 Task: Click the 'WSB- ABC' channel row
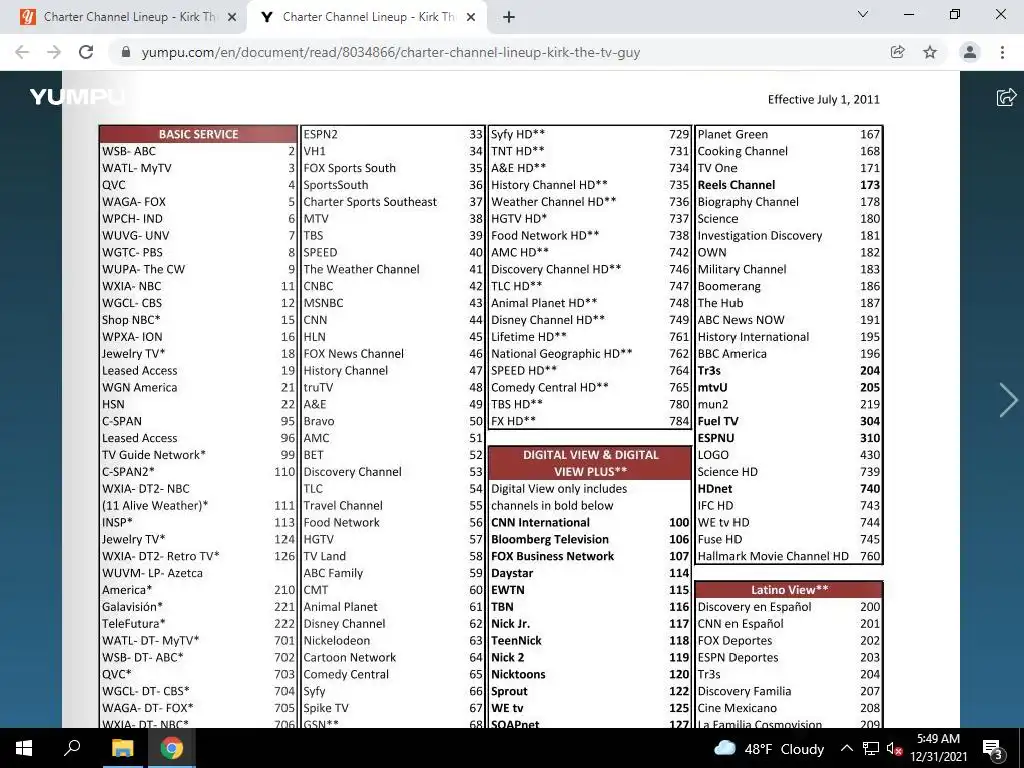click(199, 151)
